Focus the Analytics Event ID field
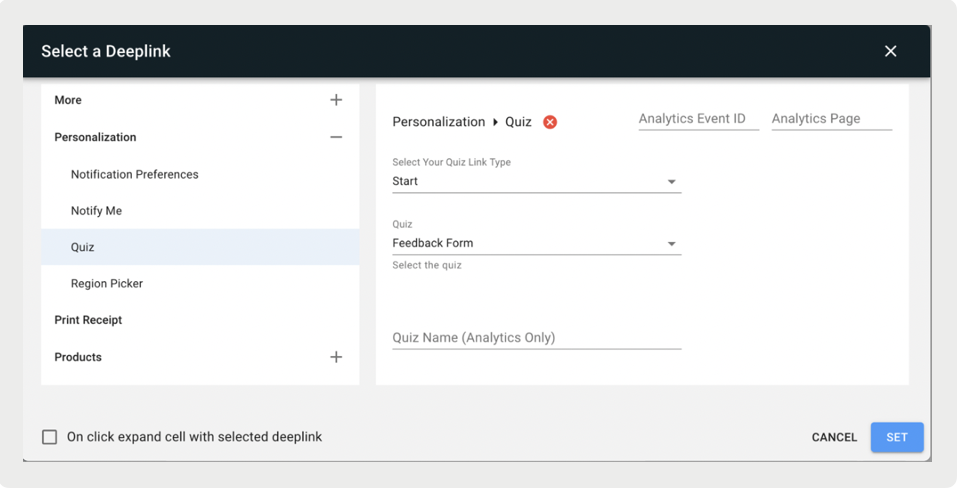Screen dimensions: 958x490 click(698, 119)
